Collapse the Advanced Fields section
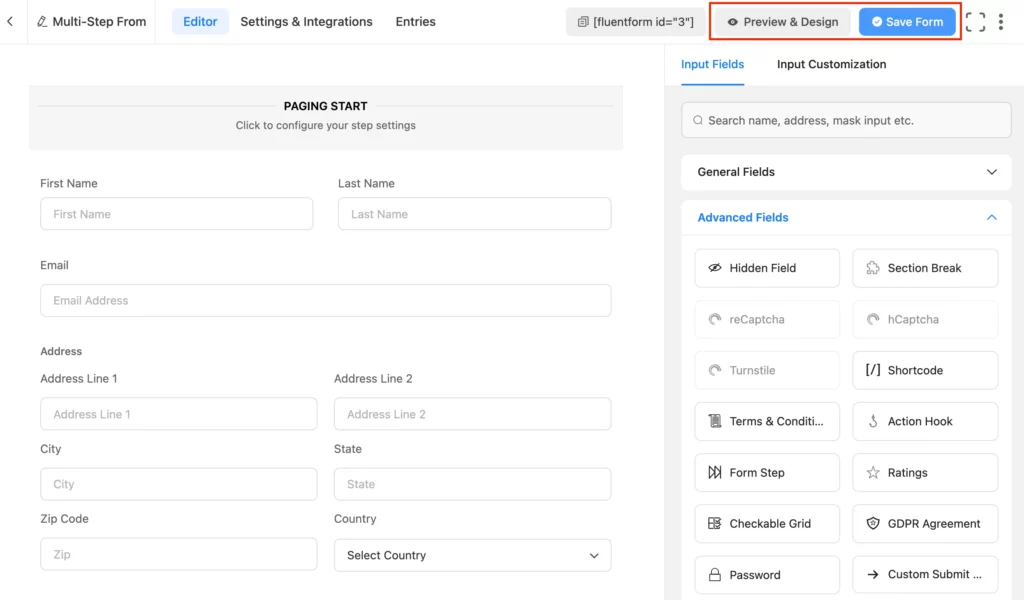1024x600 pixels. click(992, 217)
